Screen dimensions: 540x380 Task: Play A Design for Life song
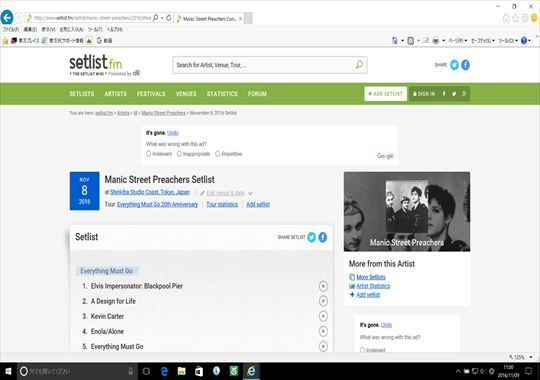pos(323,301)
